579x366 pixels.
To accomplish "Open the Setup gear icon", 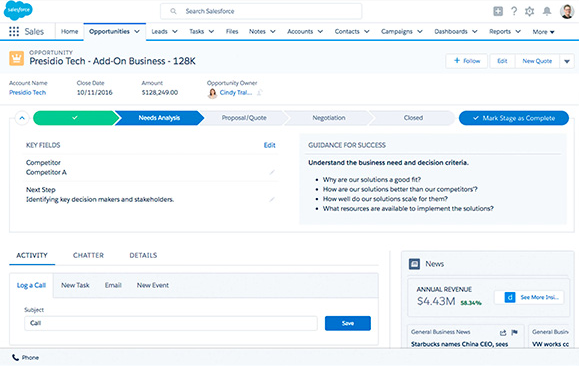I will point(530,11).
